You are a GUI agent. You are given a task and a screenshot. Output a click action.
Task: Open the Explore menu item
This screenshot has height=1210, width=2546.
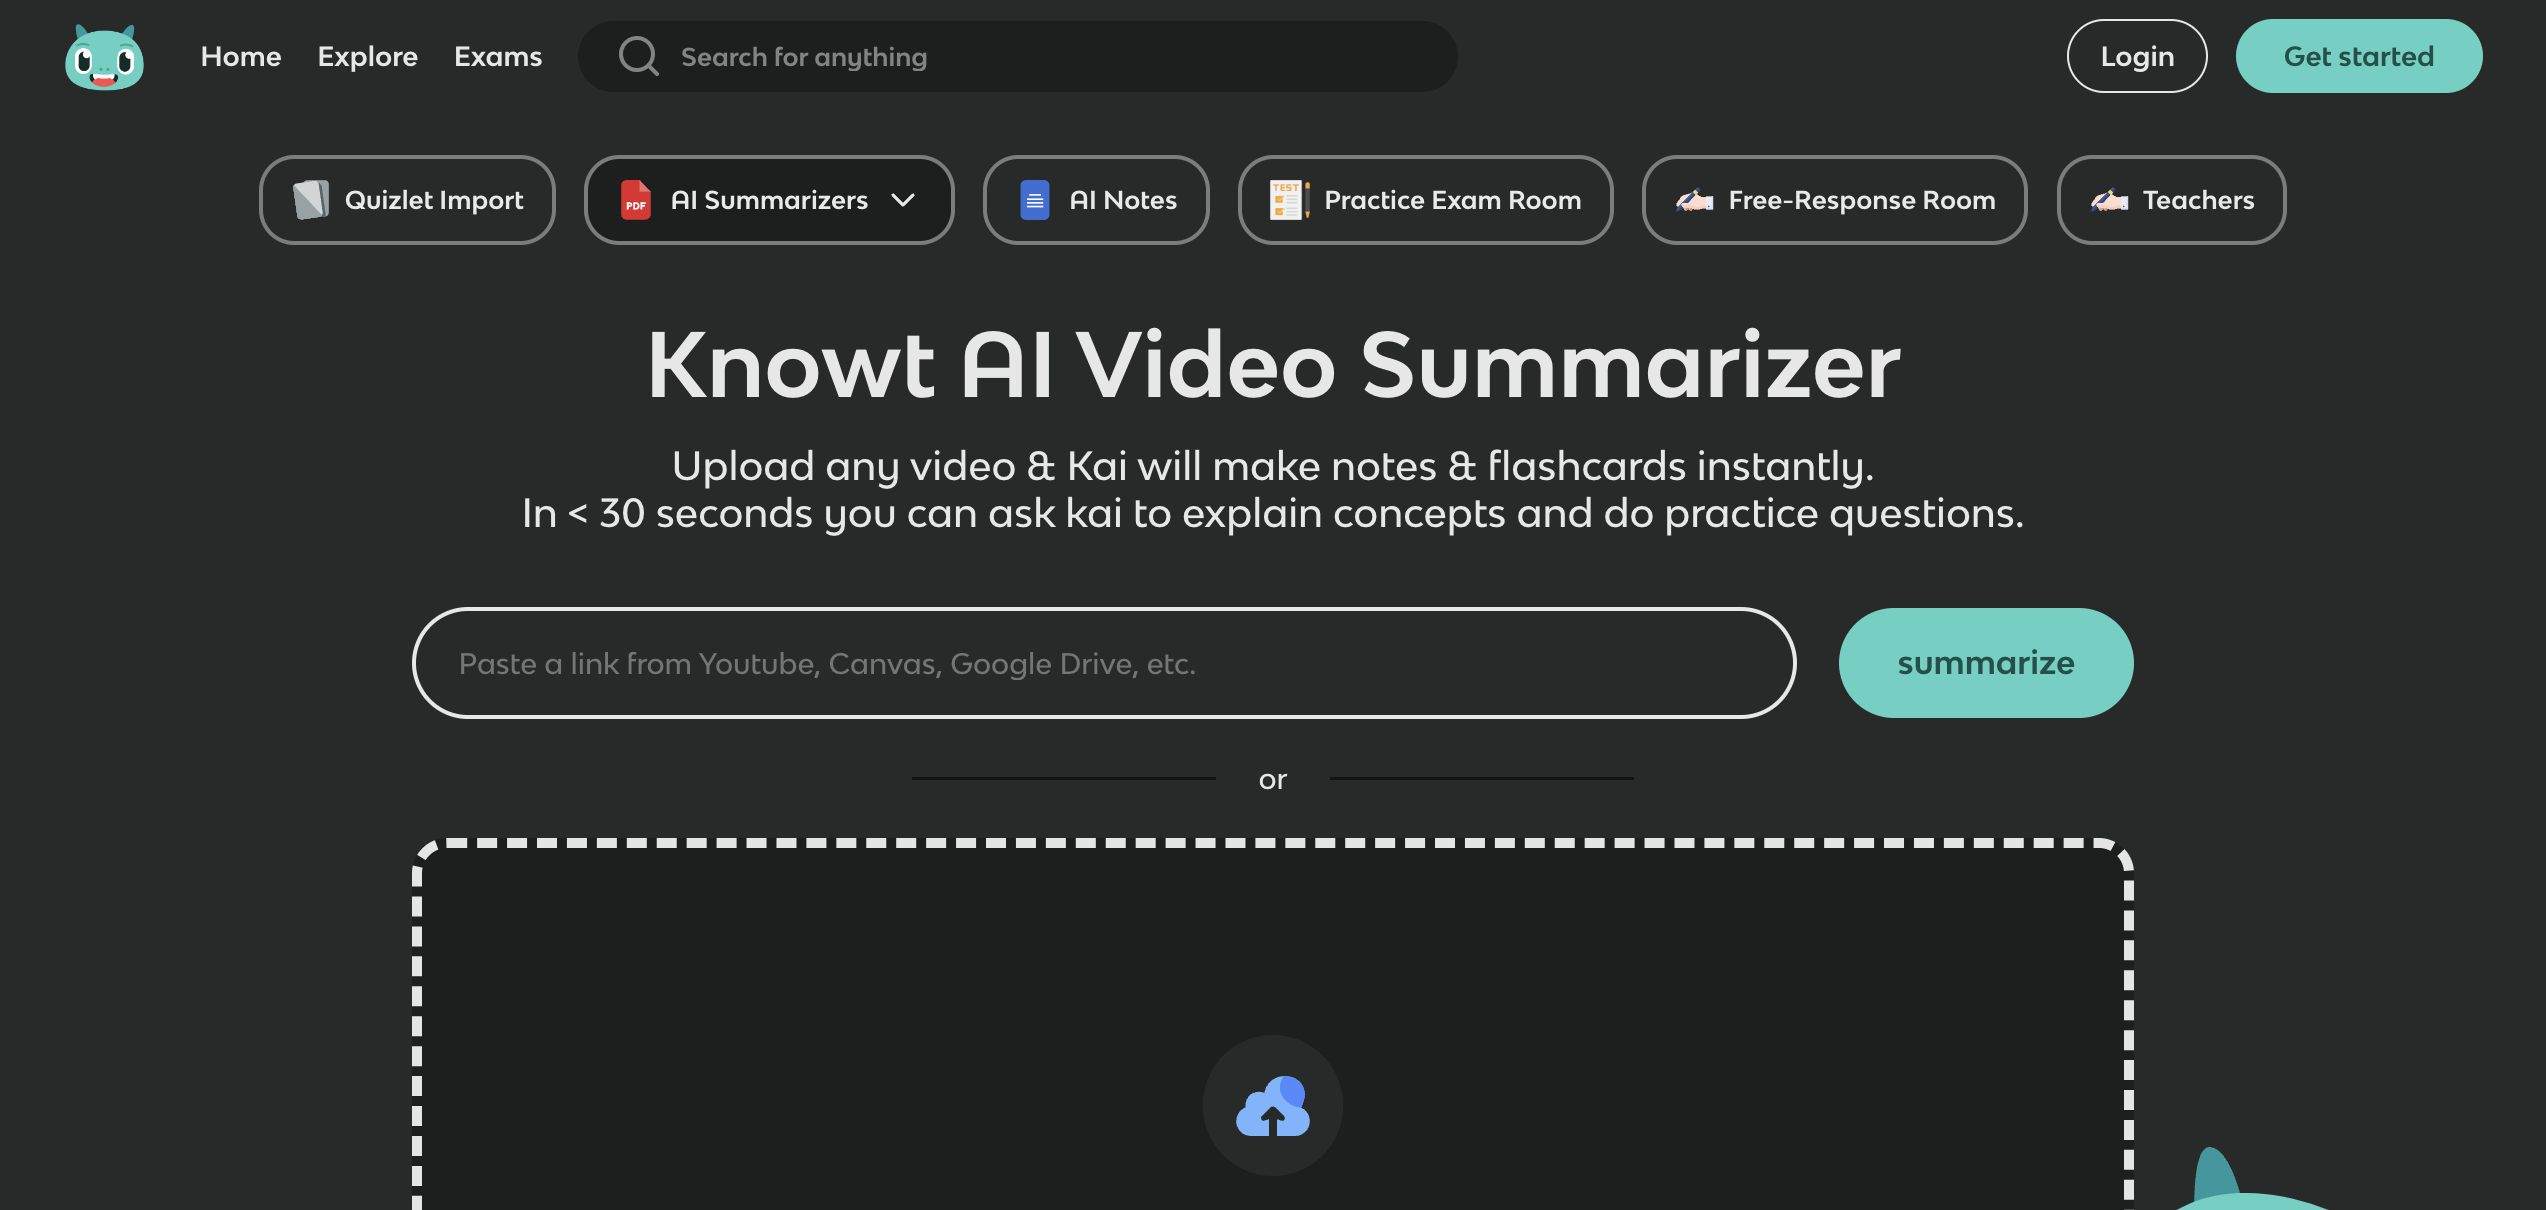tap(368, 56)
